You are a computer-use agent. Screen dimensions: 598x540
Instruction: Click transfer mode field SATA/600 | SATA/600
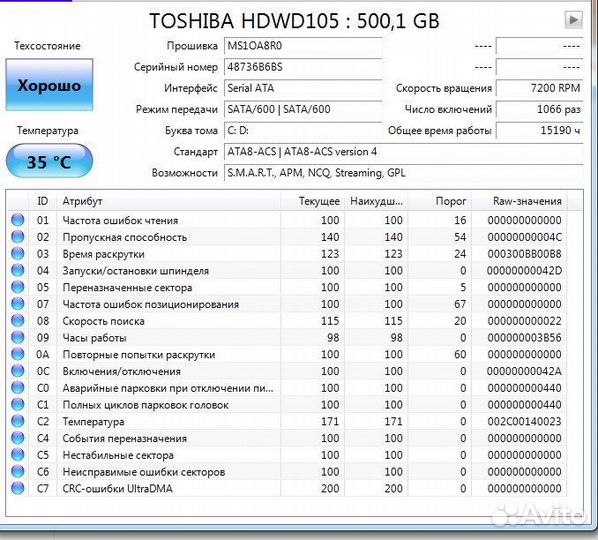[303, 109]
